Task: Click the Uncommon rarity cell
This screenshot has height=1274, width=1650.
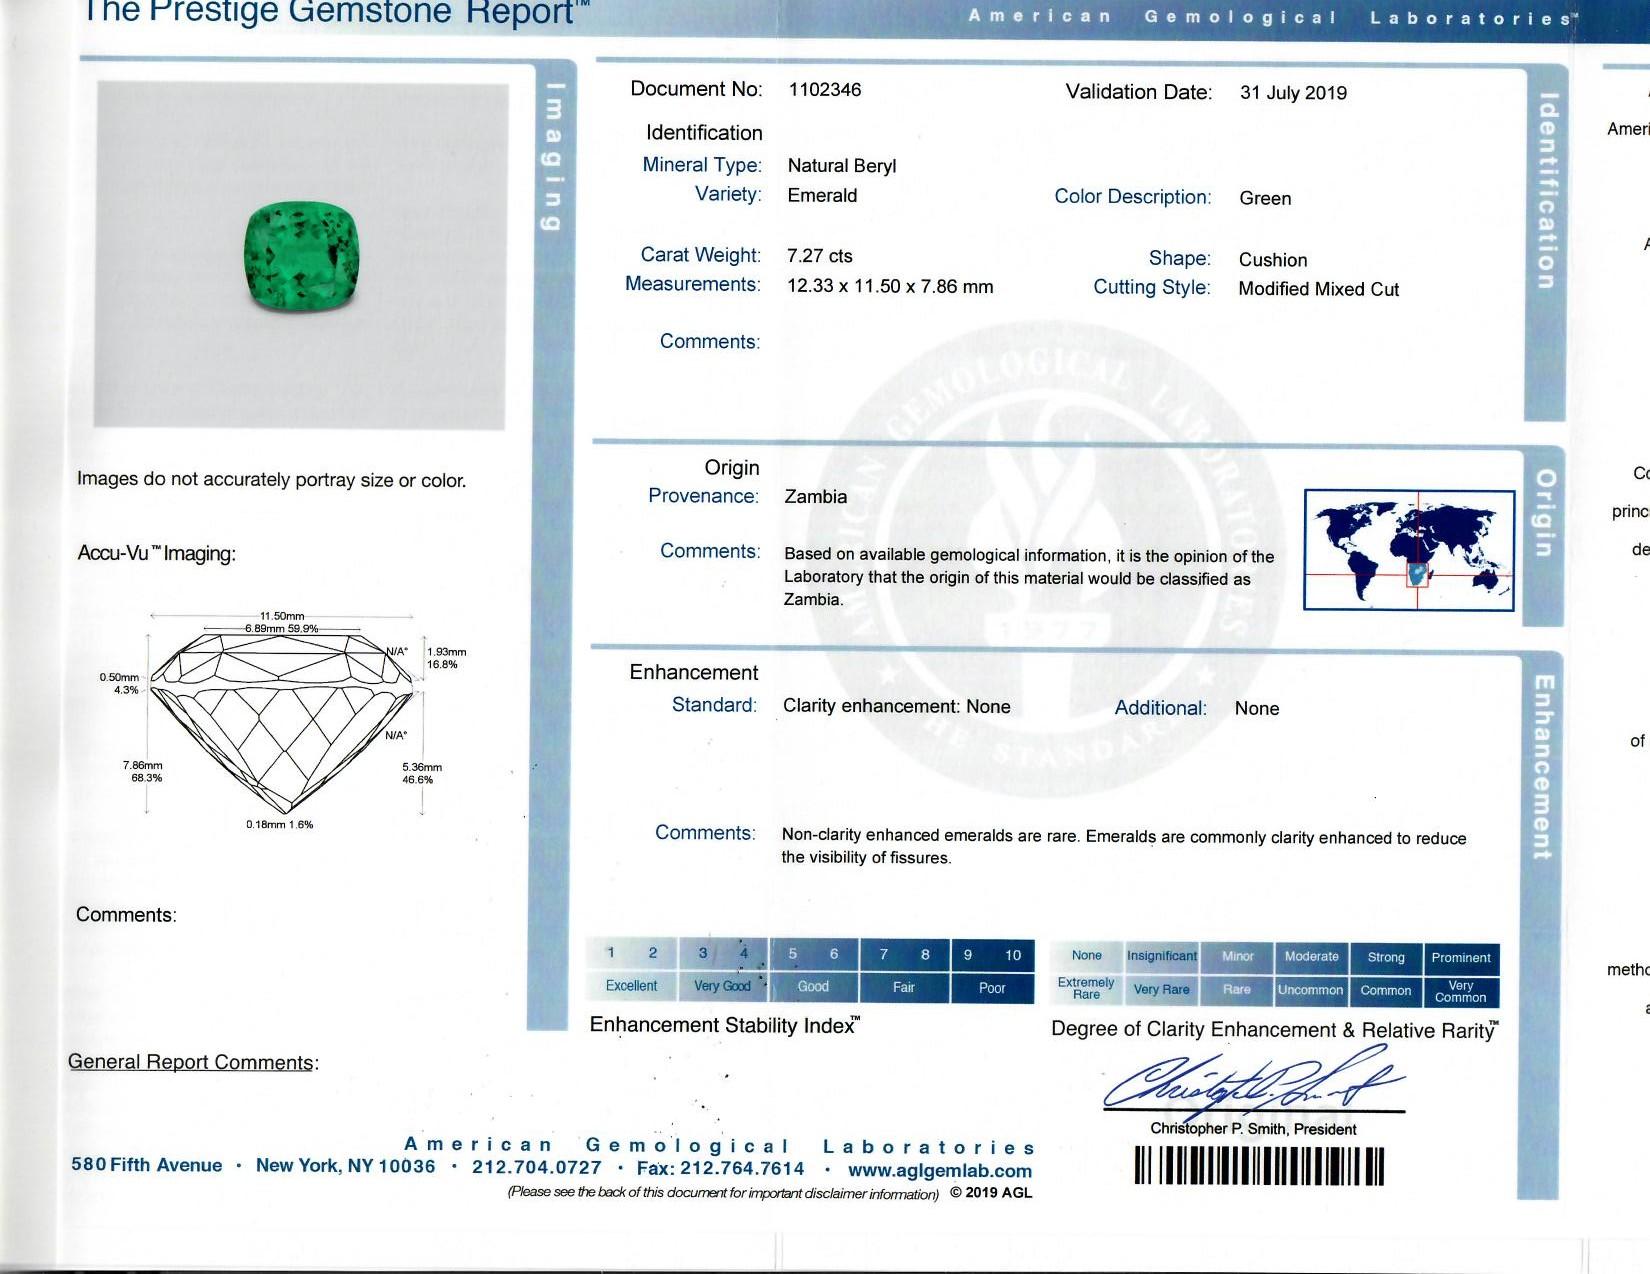Action: pyautogui.click(x=1311, y=990)
